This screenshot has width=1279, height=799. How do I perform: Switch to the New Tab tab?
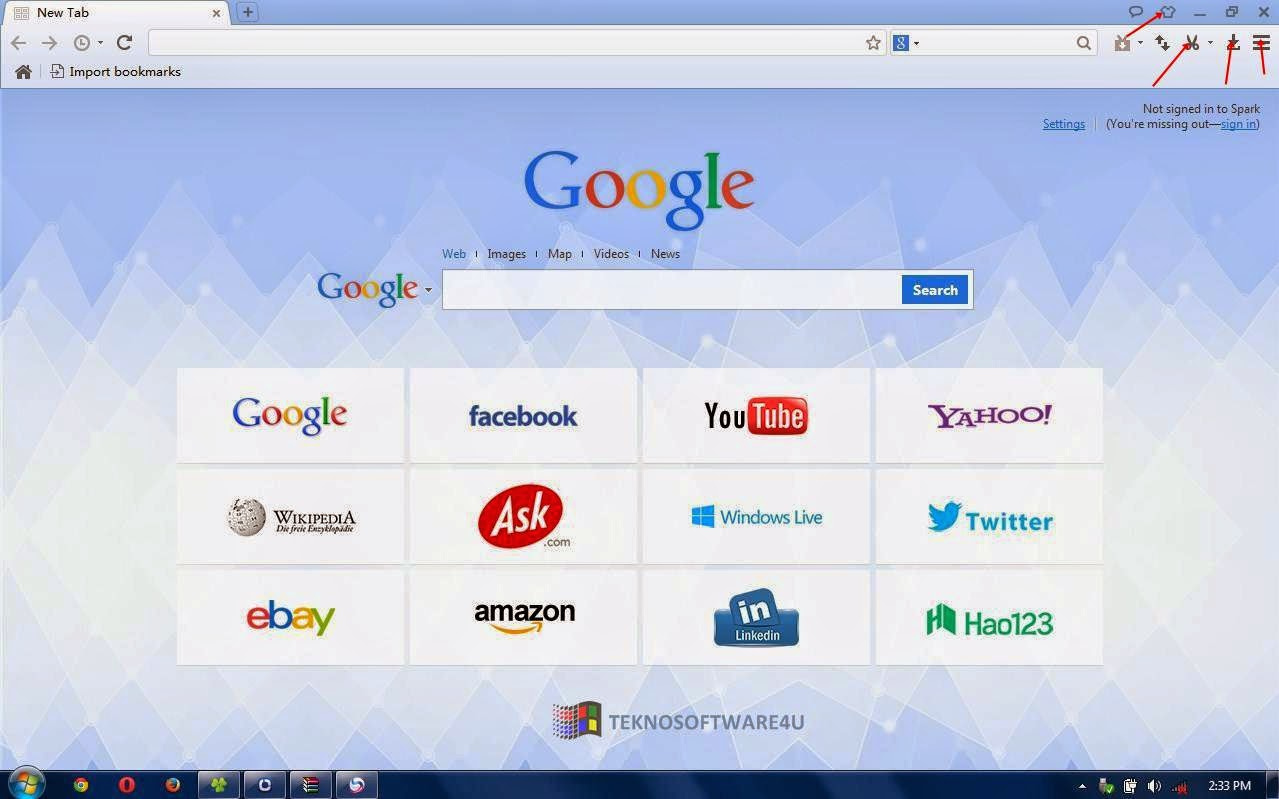point(117,13)
